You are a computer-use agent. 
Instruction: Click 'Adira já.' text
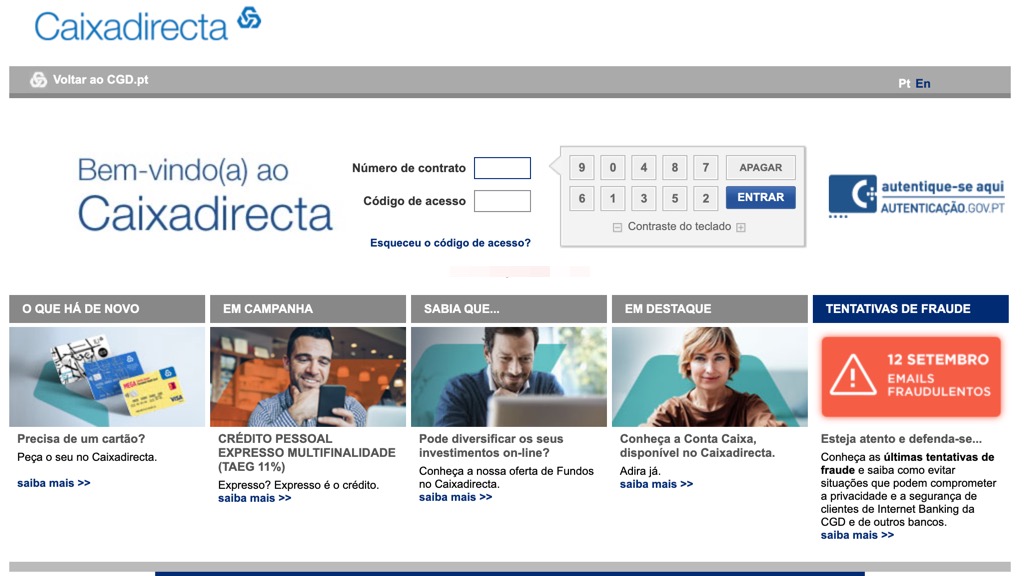click(640, 471)
